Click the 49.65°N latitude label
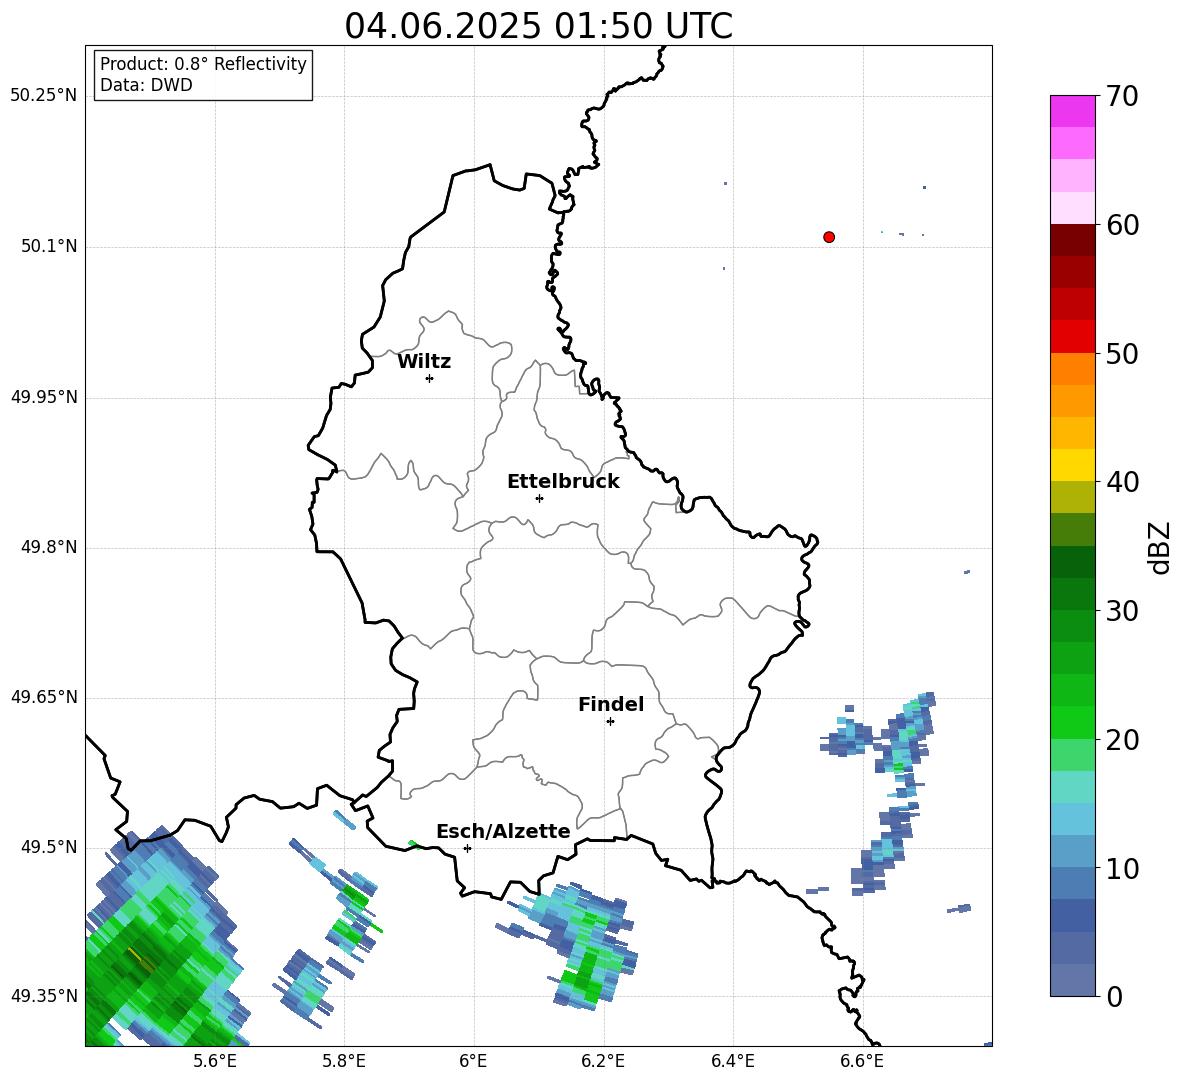This screenshot has height=1081, width=1184. tap(44, 697)
